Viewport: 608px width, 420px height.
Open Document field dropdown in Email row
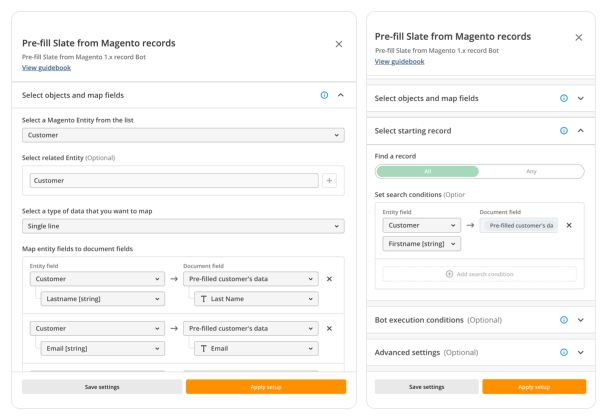pos(251,328)
